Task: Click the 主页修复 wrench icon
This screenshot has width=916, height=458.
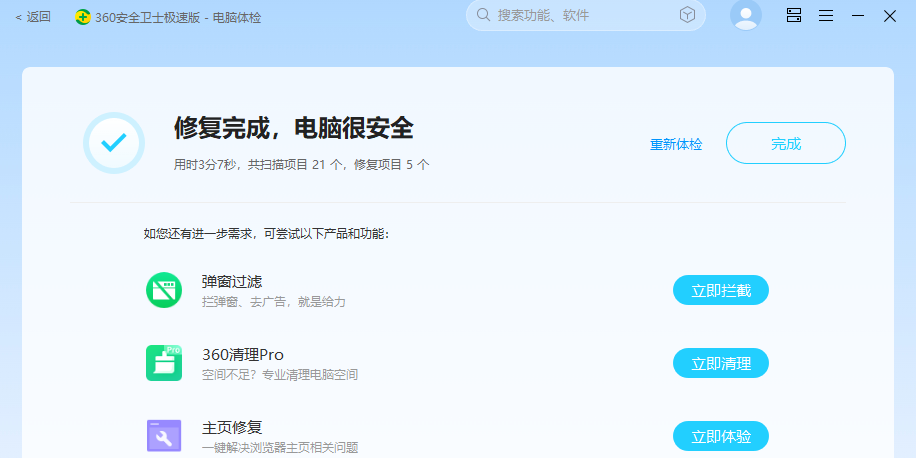Action: (x=164, y=436)
